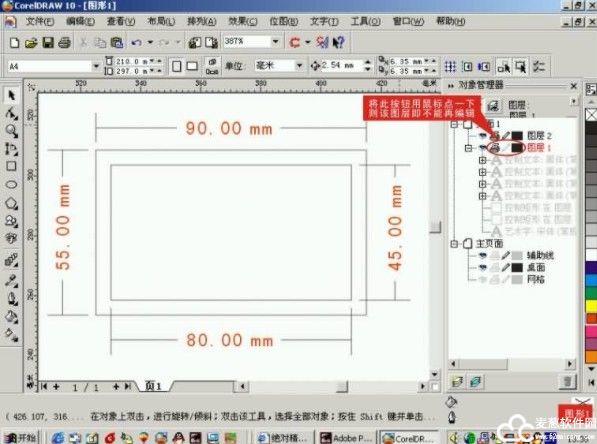
Task: Select the Zoom magnifier tool
Action: coord(11,131)
